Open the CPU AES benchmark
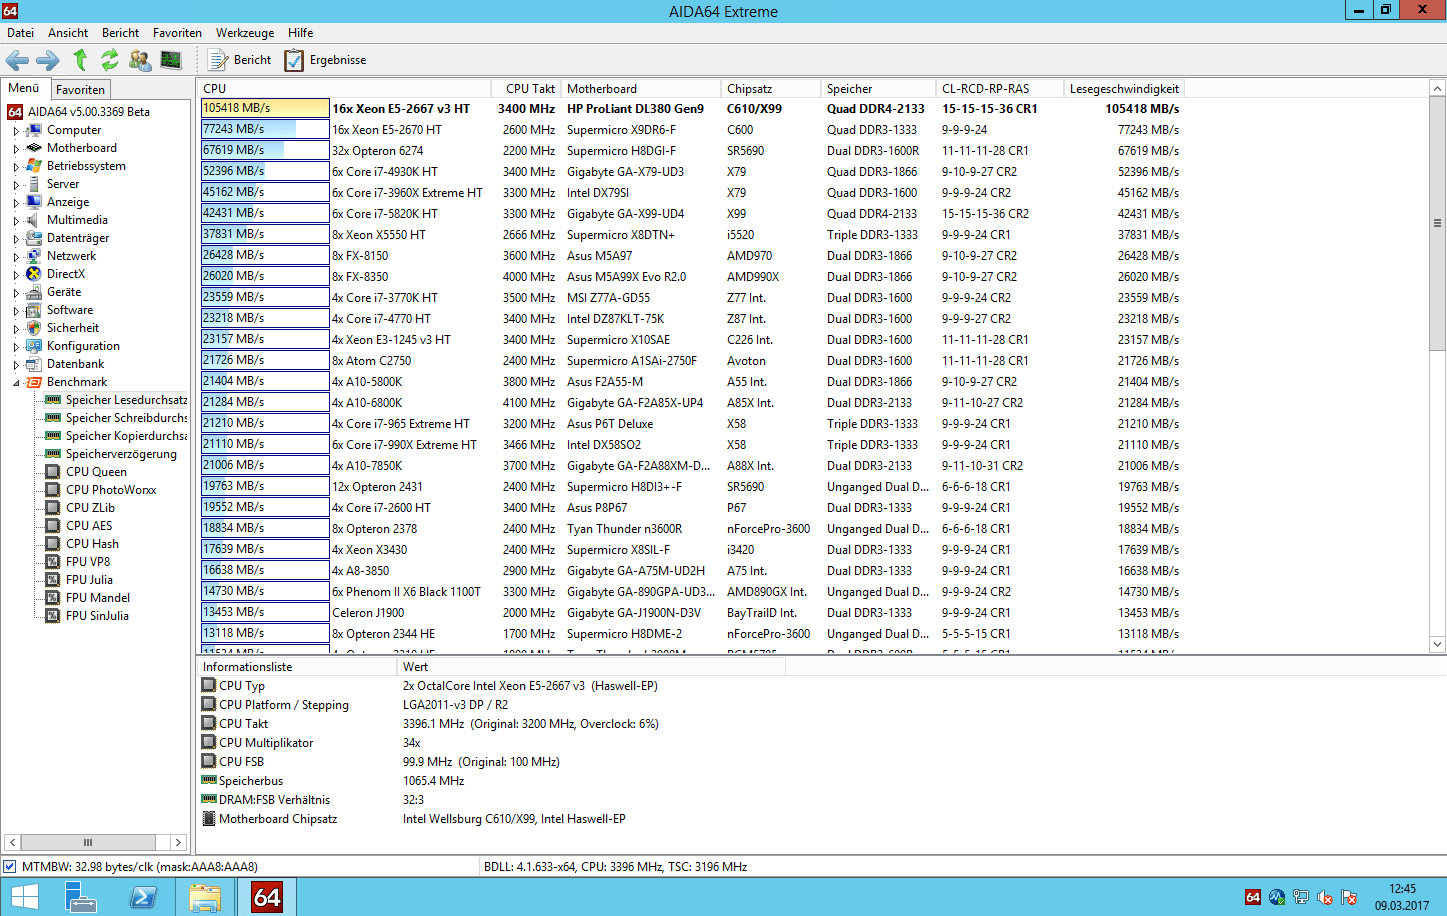This screenshot has height=916, width=1447. point(89,526)
